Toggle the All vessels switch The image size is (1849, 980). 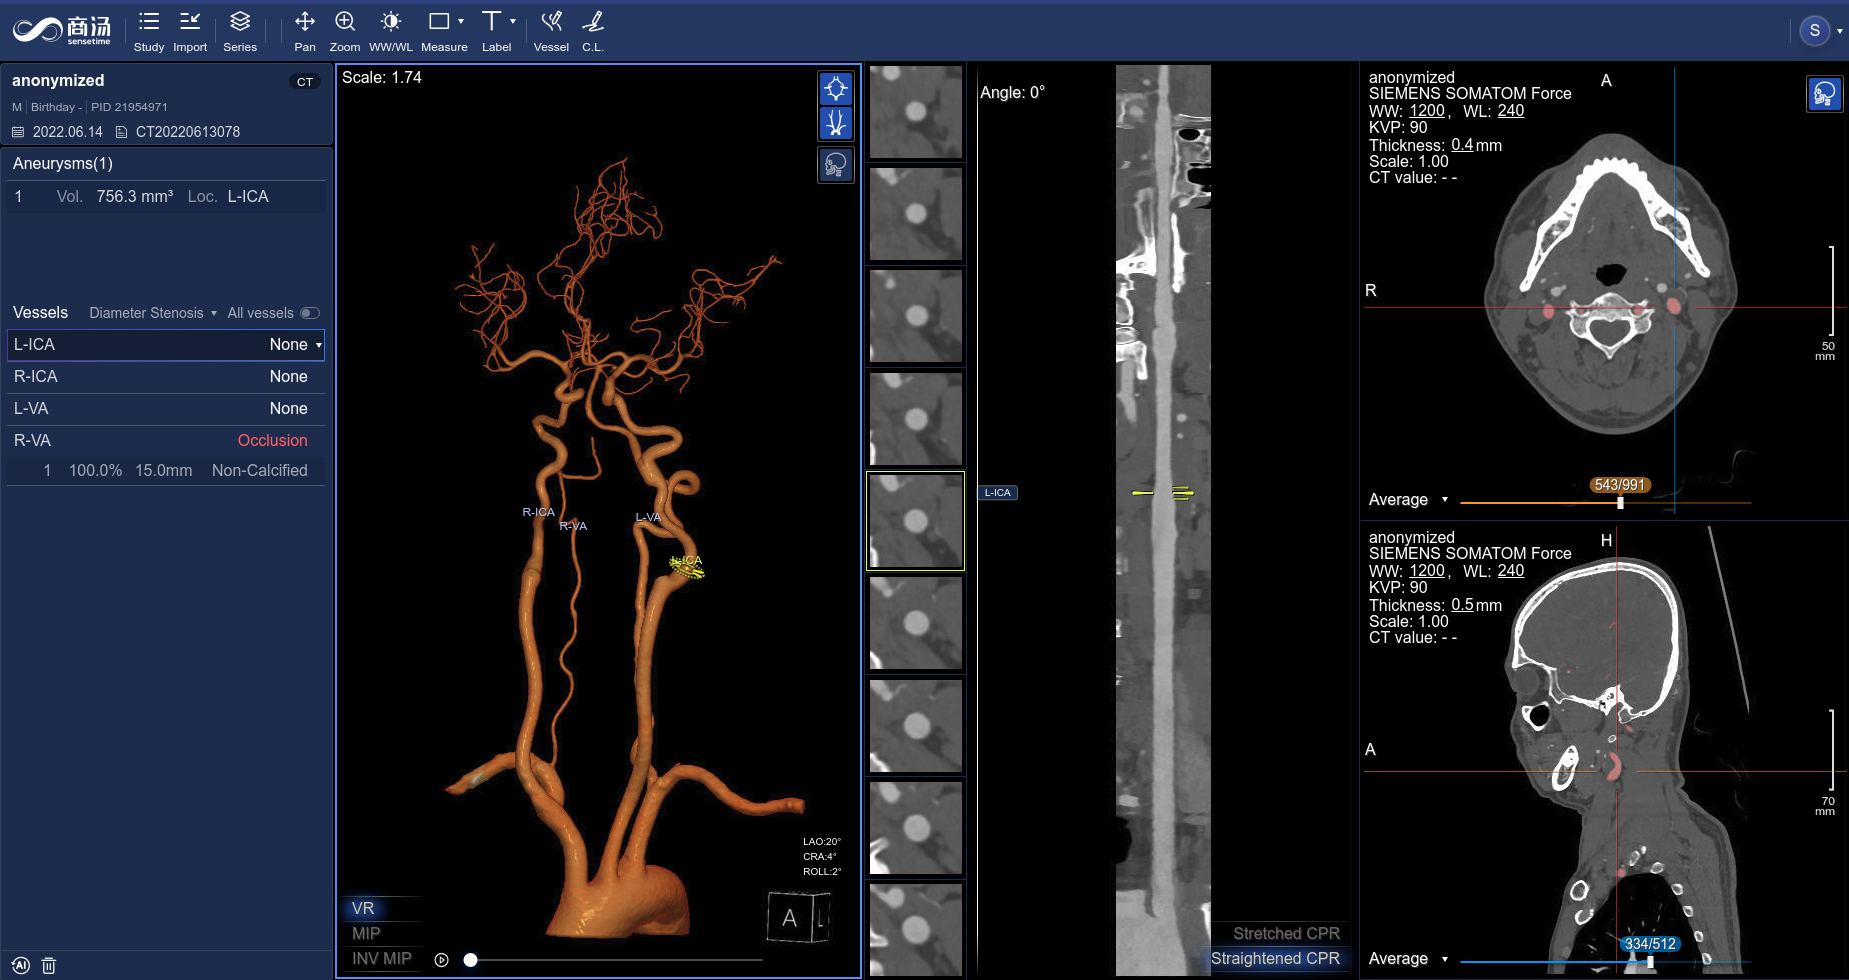click(310, 313)
